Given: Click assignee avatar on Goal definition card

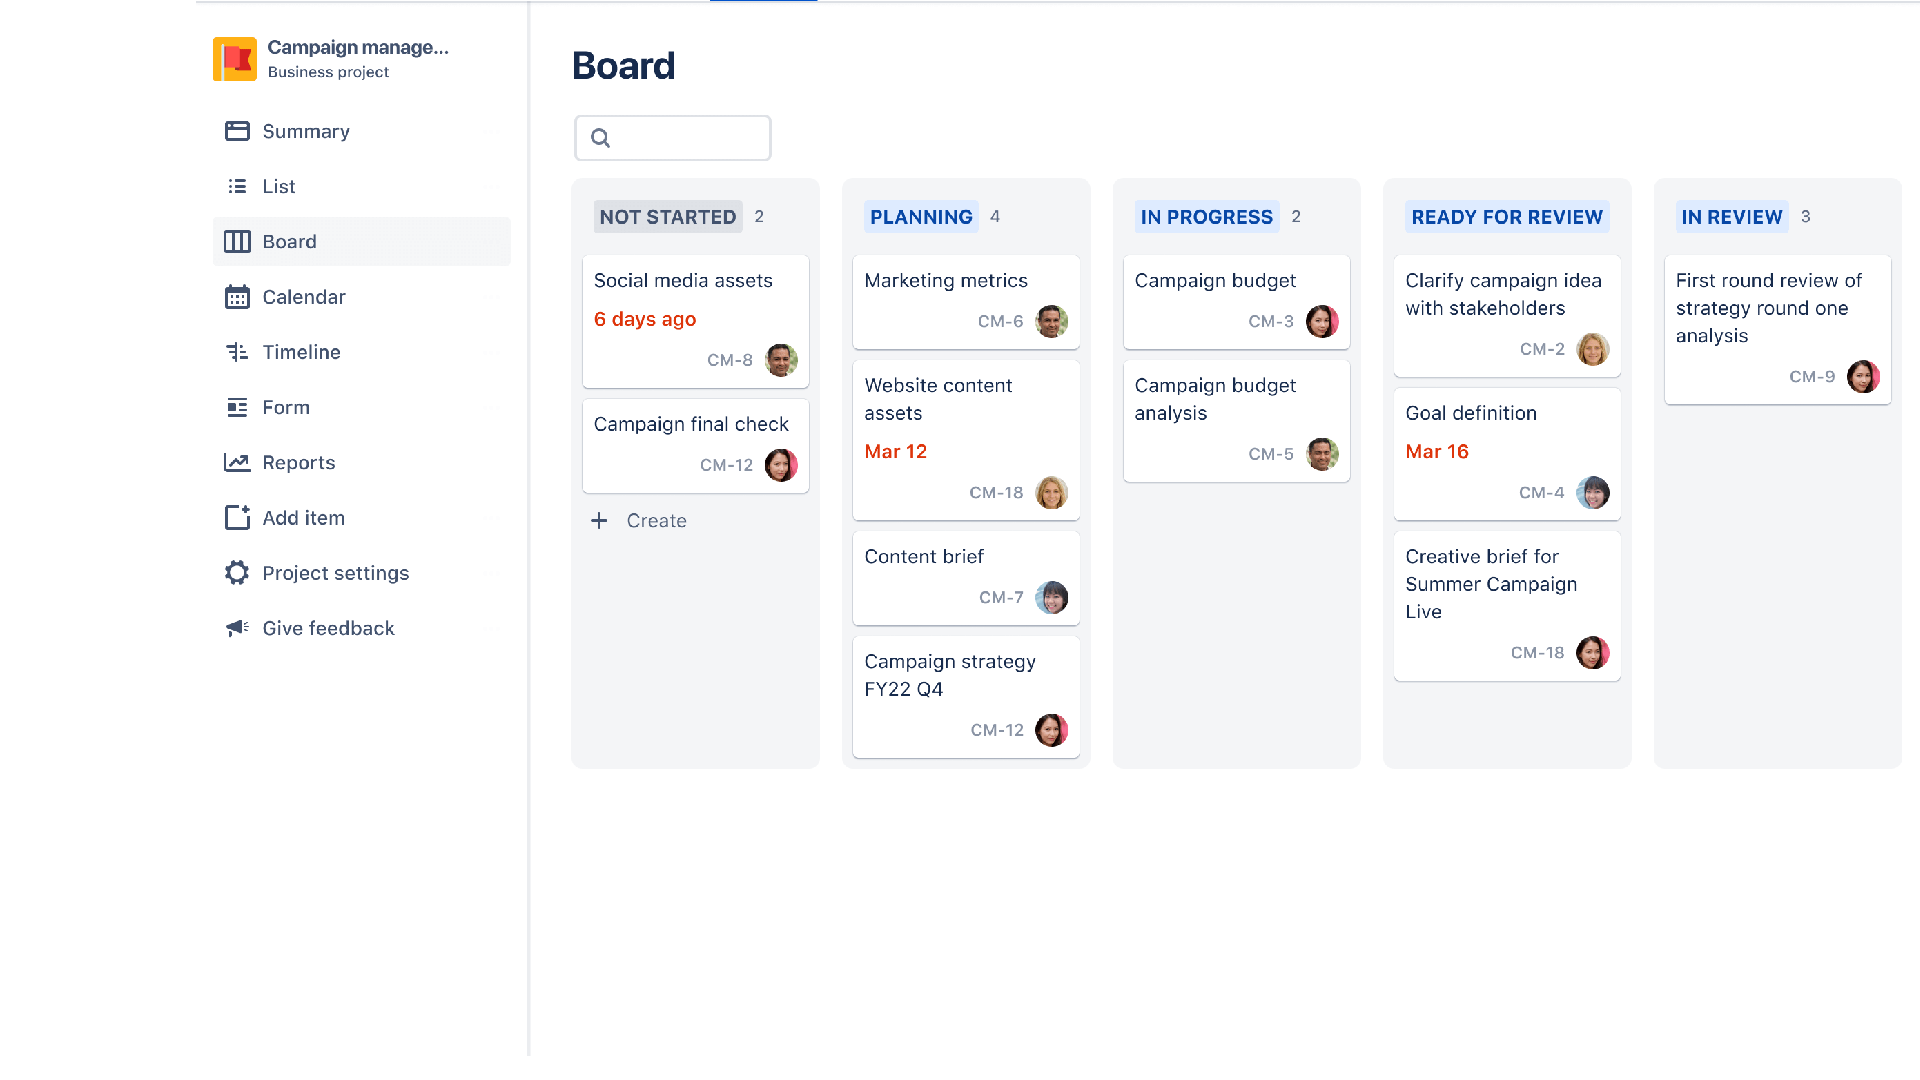Looking at the screenshot, I should click(1592, 492).
